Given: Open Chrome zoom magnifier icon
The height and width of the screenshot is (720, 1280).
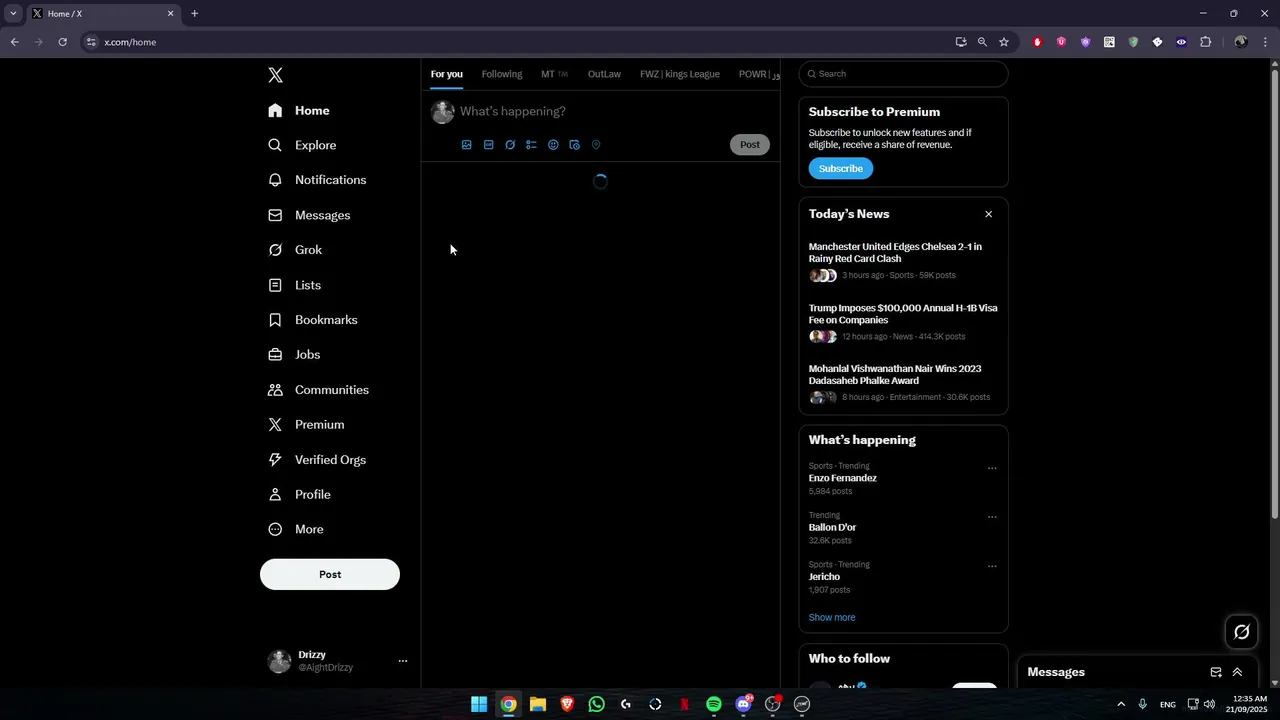Looking at the screenshot, I should tap(982, 42).
